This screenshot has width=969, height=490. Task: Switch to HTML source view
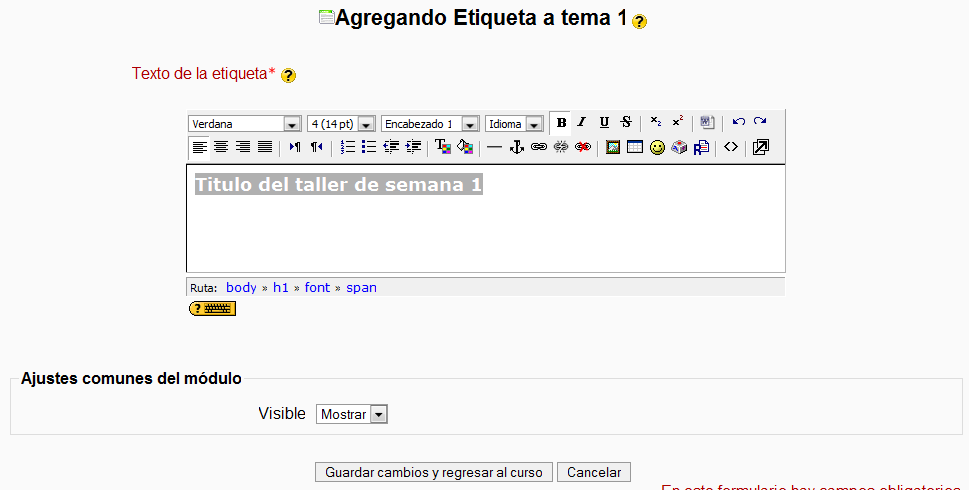[x=731, y=147]
